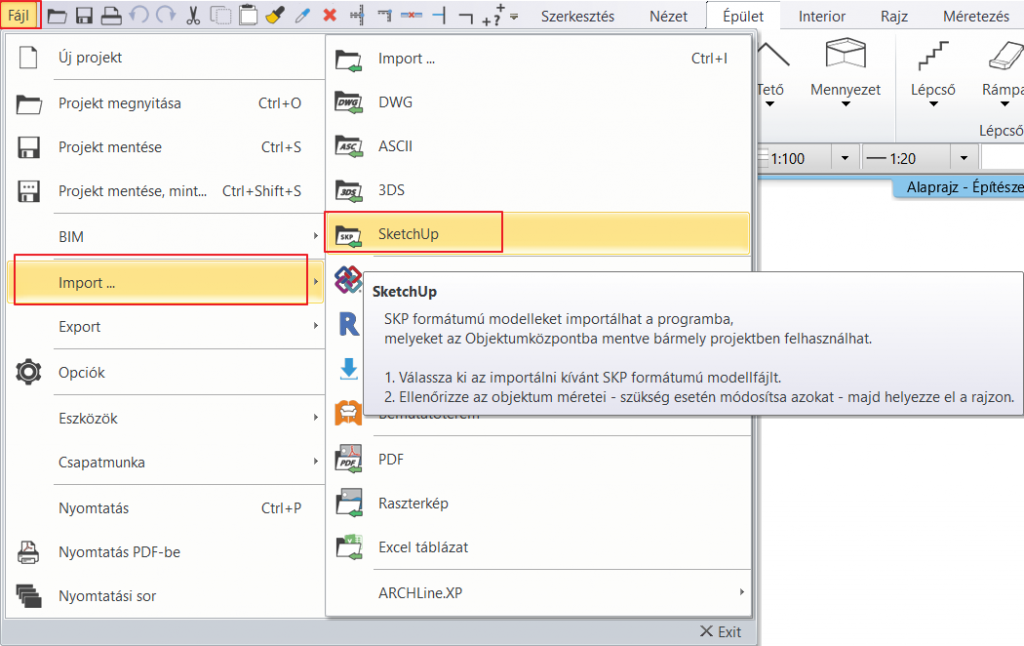Click the IFC import icon below SketchUp
The height and width of the screenshot is (646, 1024).
(348, 280)
